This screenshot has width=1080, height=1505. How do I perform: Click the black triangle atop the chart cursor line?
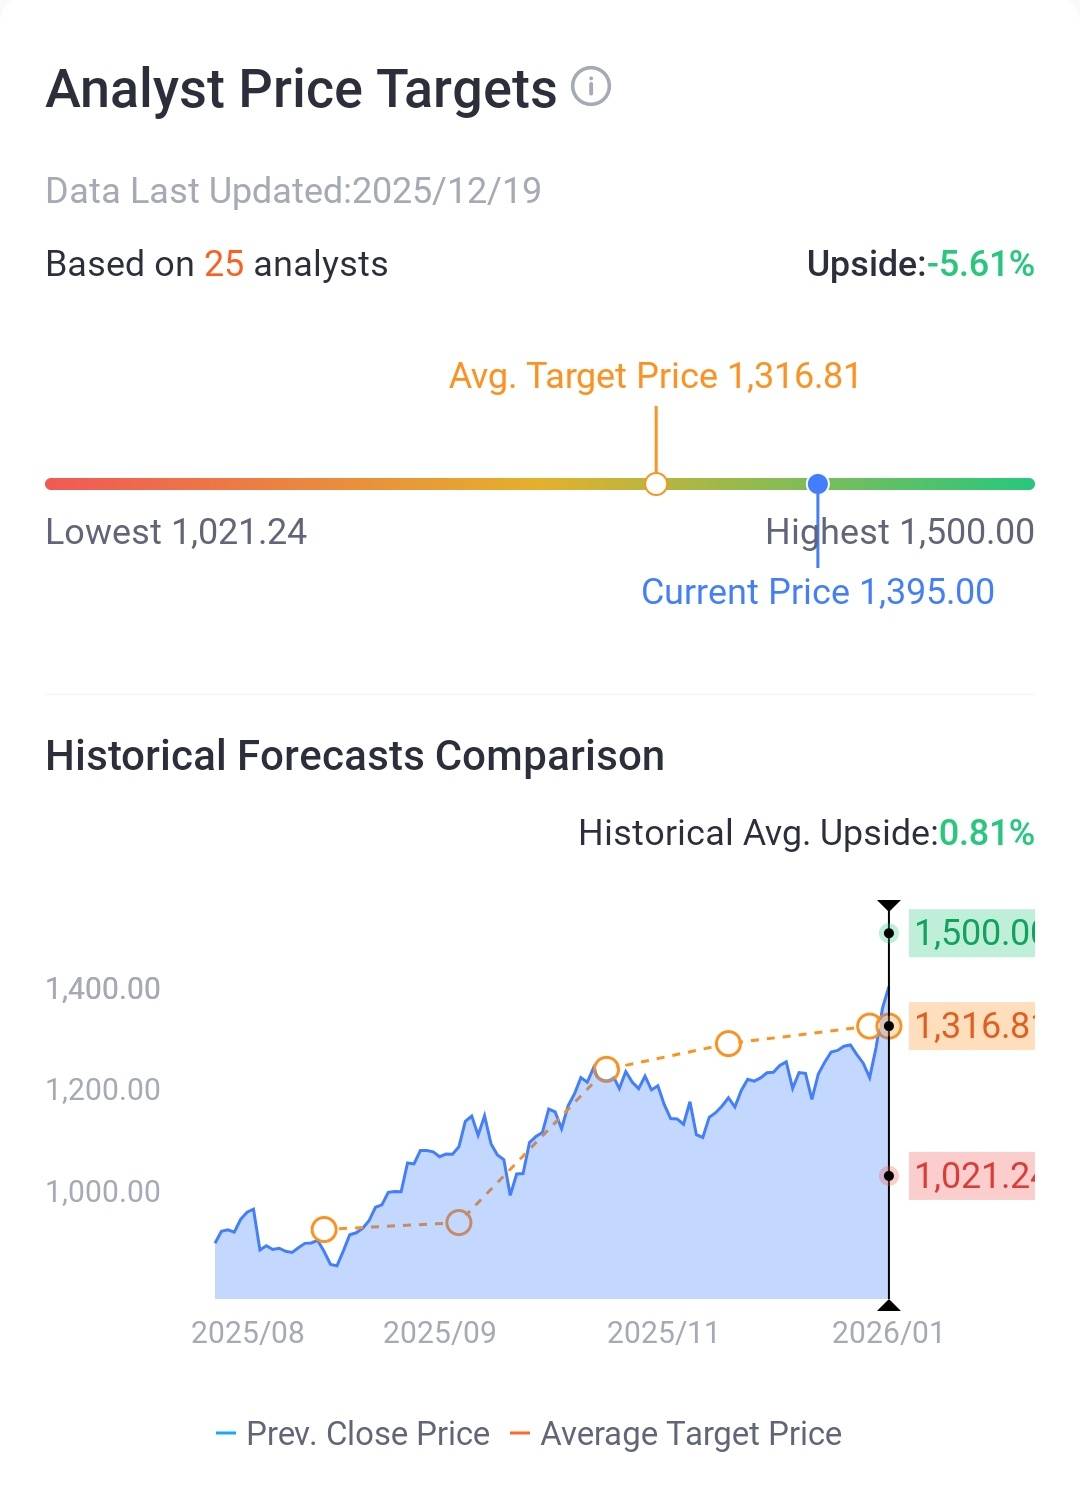pyautogui.click(x=888, y=906)
